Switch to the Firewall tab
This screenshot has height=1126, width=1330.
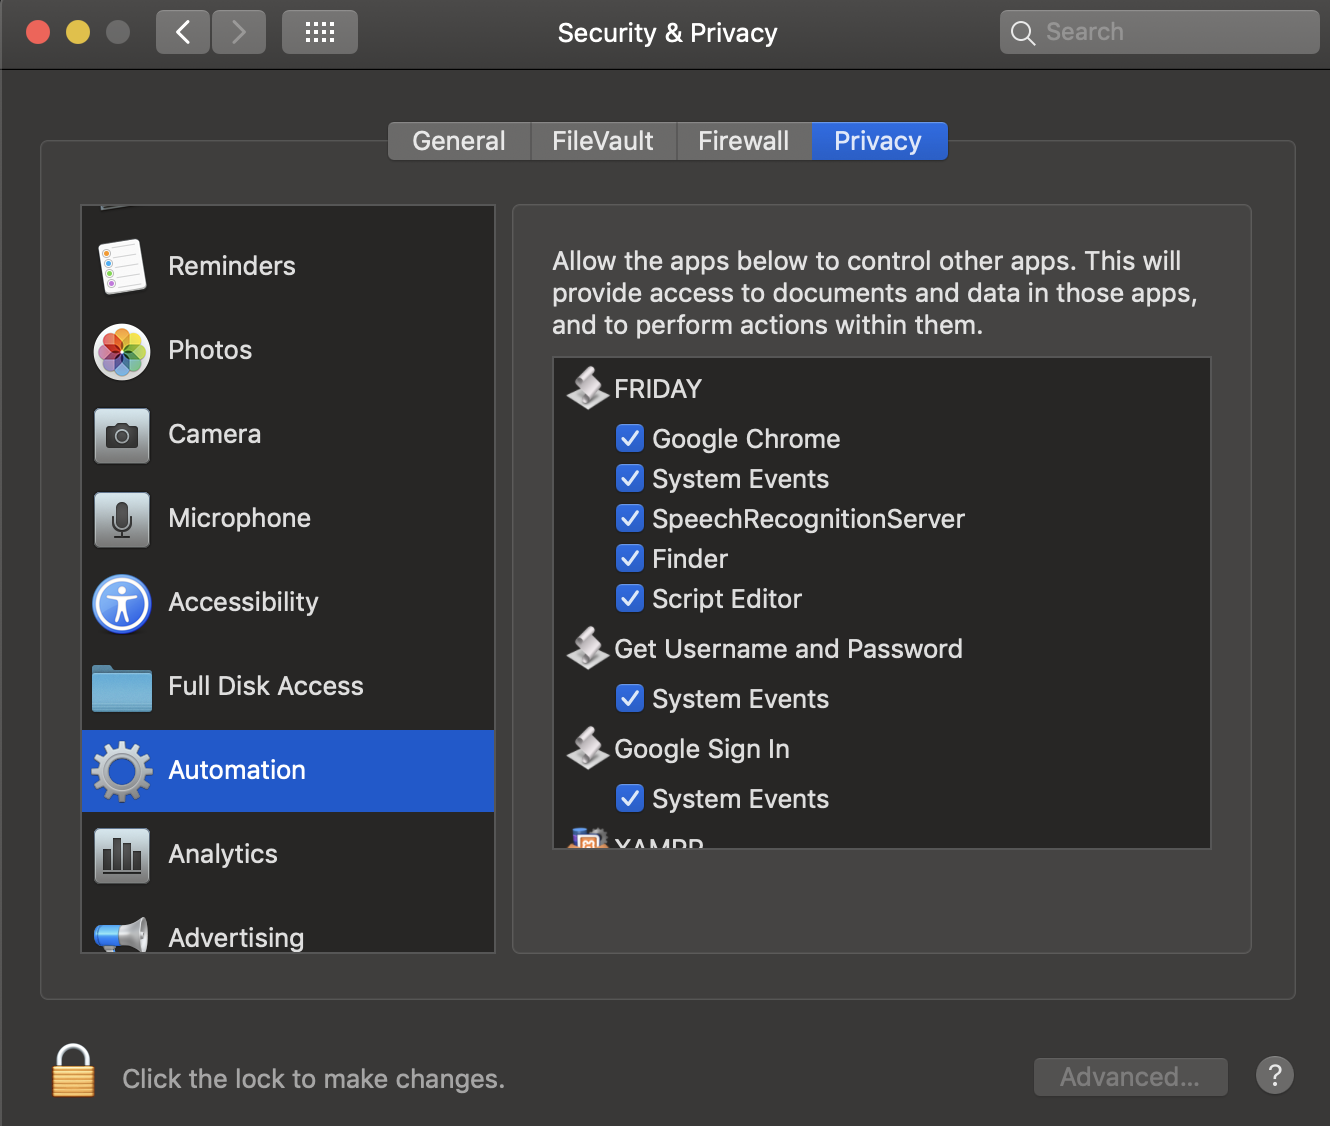click(744, 141)
